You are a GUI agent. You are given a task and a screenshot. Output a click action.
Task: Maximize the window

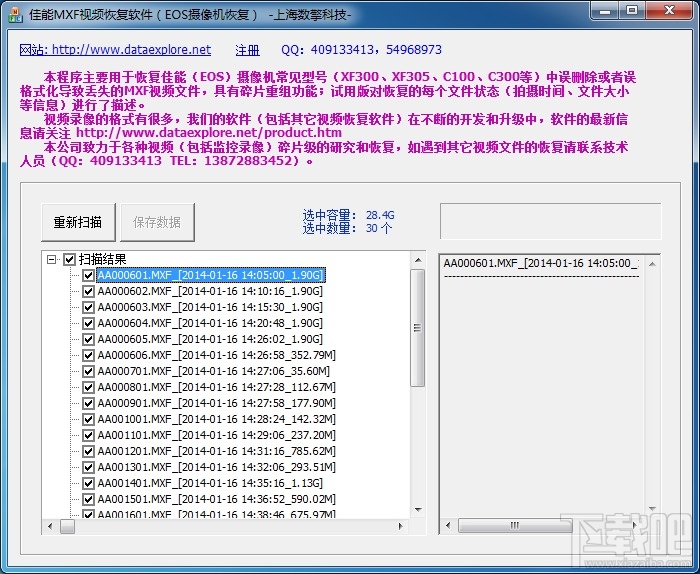click(x=632, y=11)
